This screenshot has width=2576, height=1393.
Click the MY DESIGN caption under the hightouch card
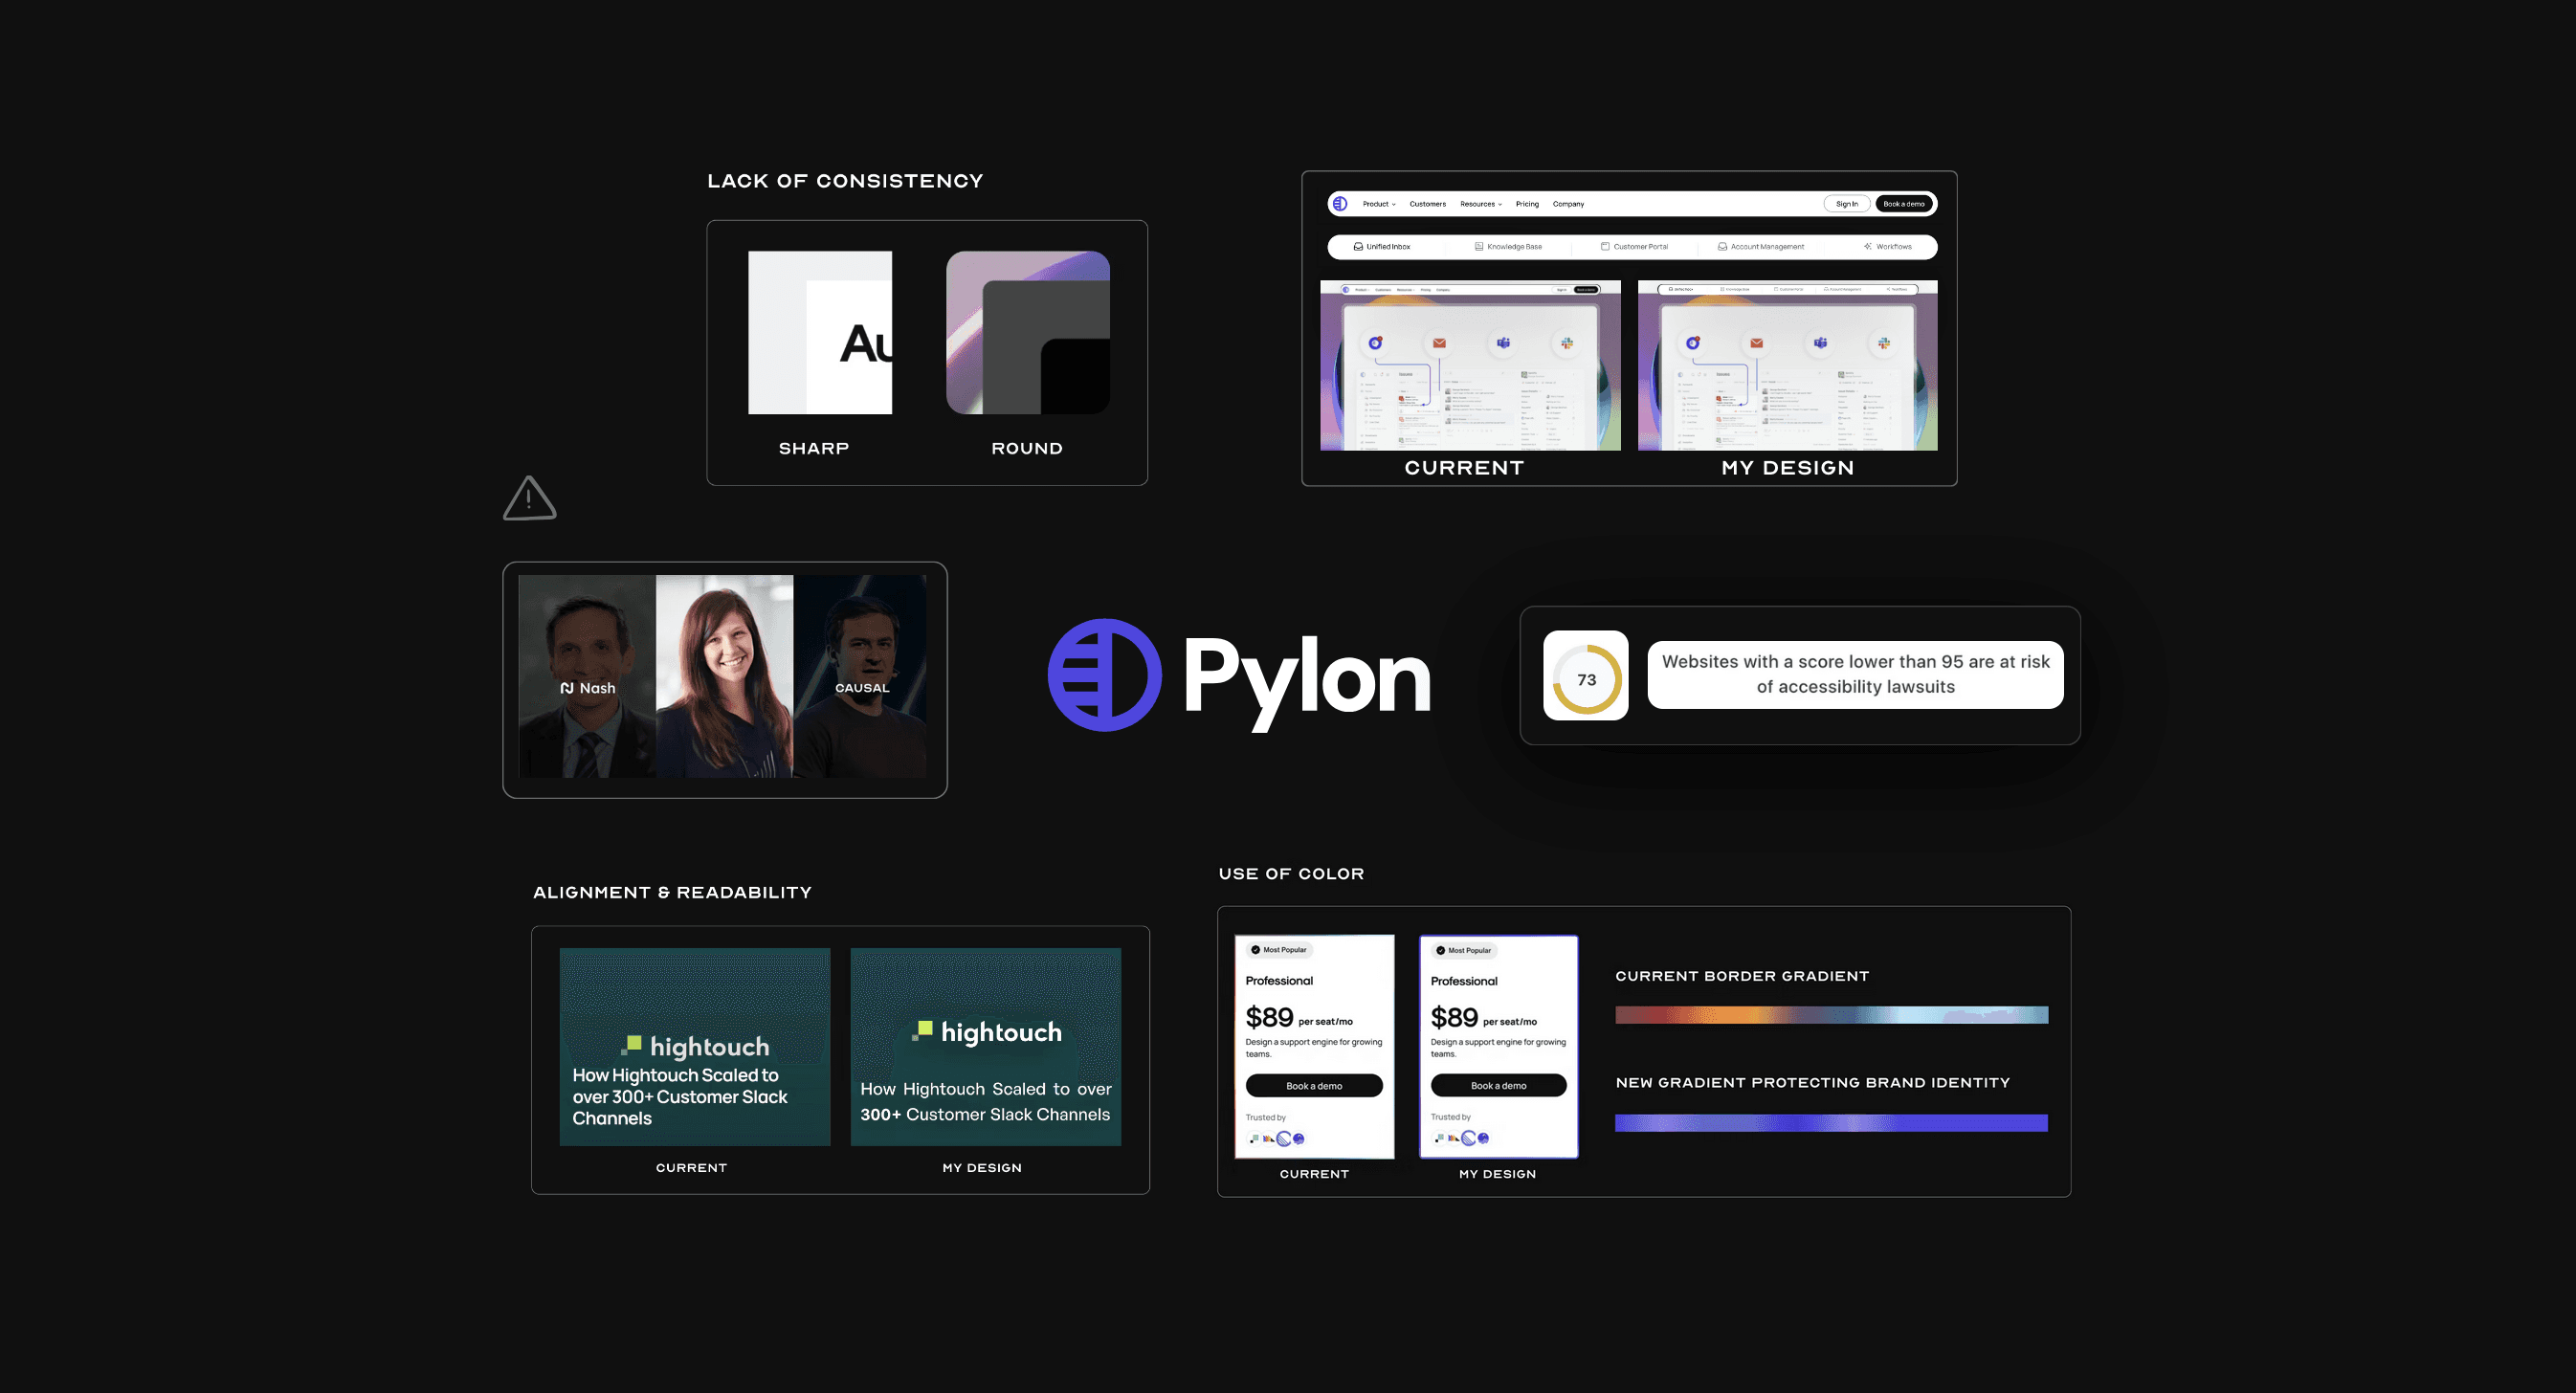(x=982, y=1167)
